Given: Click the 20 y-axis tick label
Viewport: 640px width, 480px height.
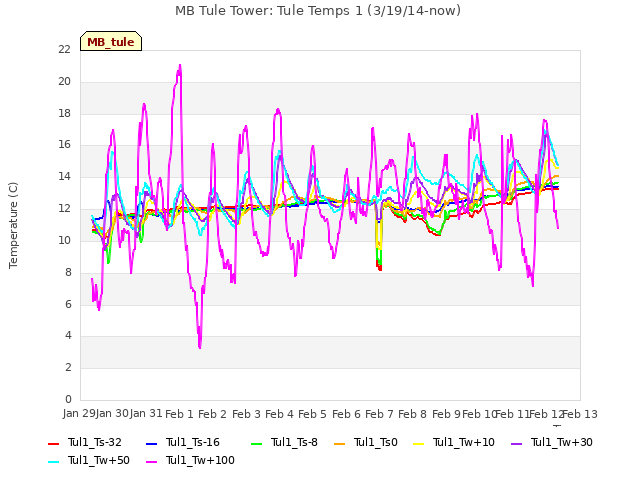Looking at the screenshot, I should (64, 81).
